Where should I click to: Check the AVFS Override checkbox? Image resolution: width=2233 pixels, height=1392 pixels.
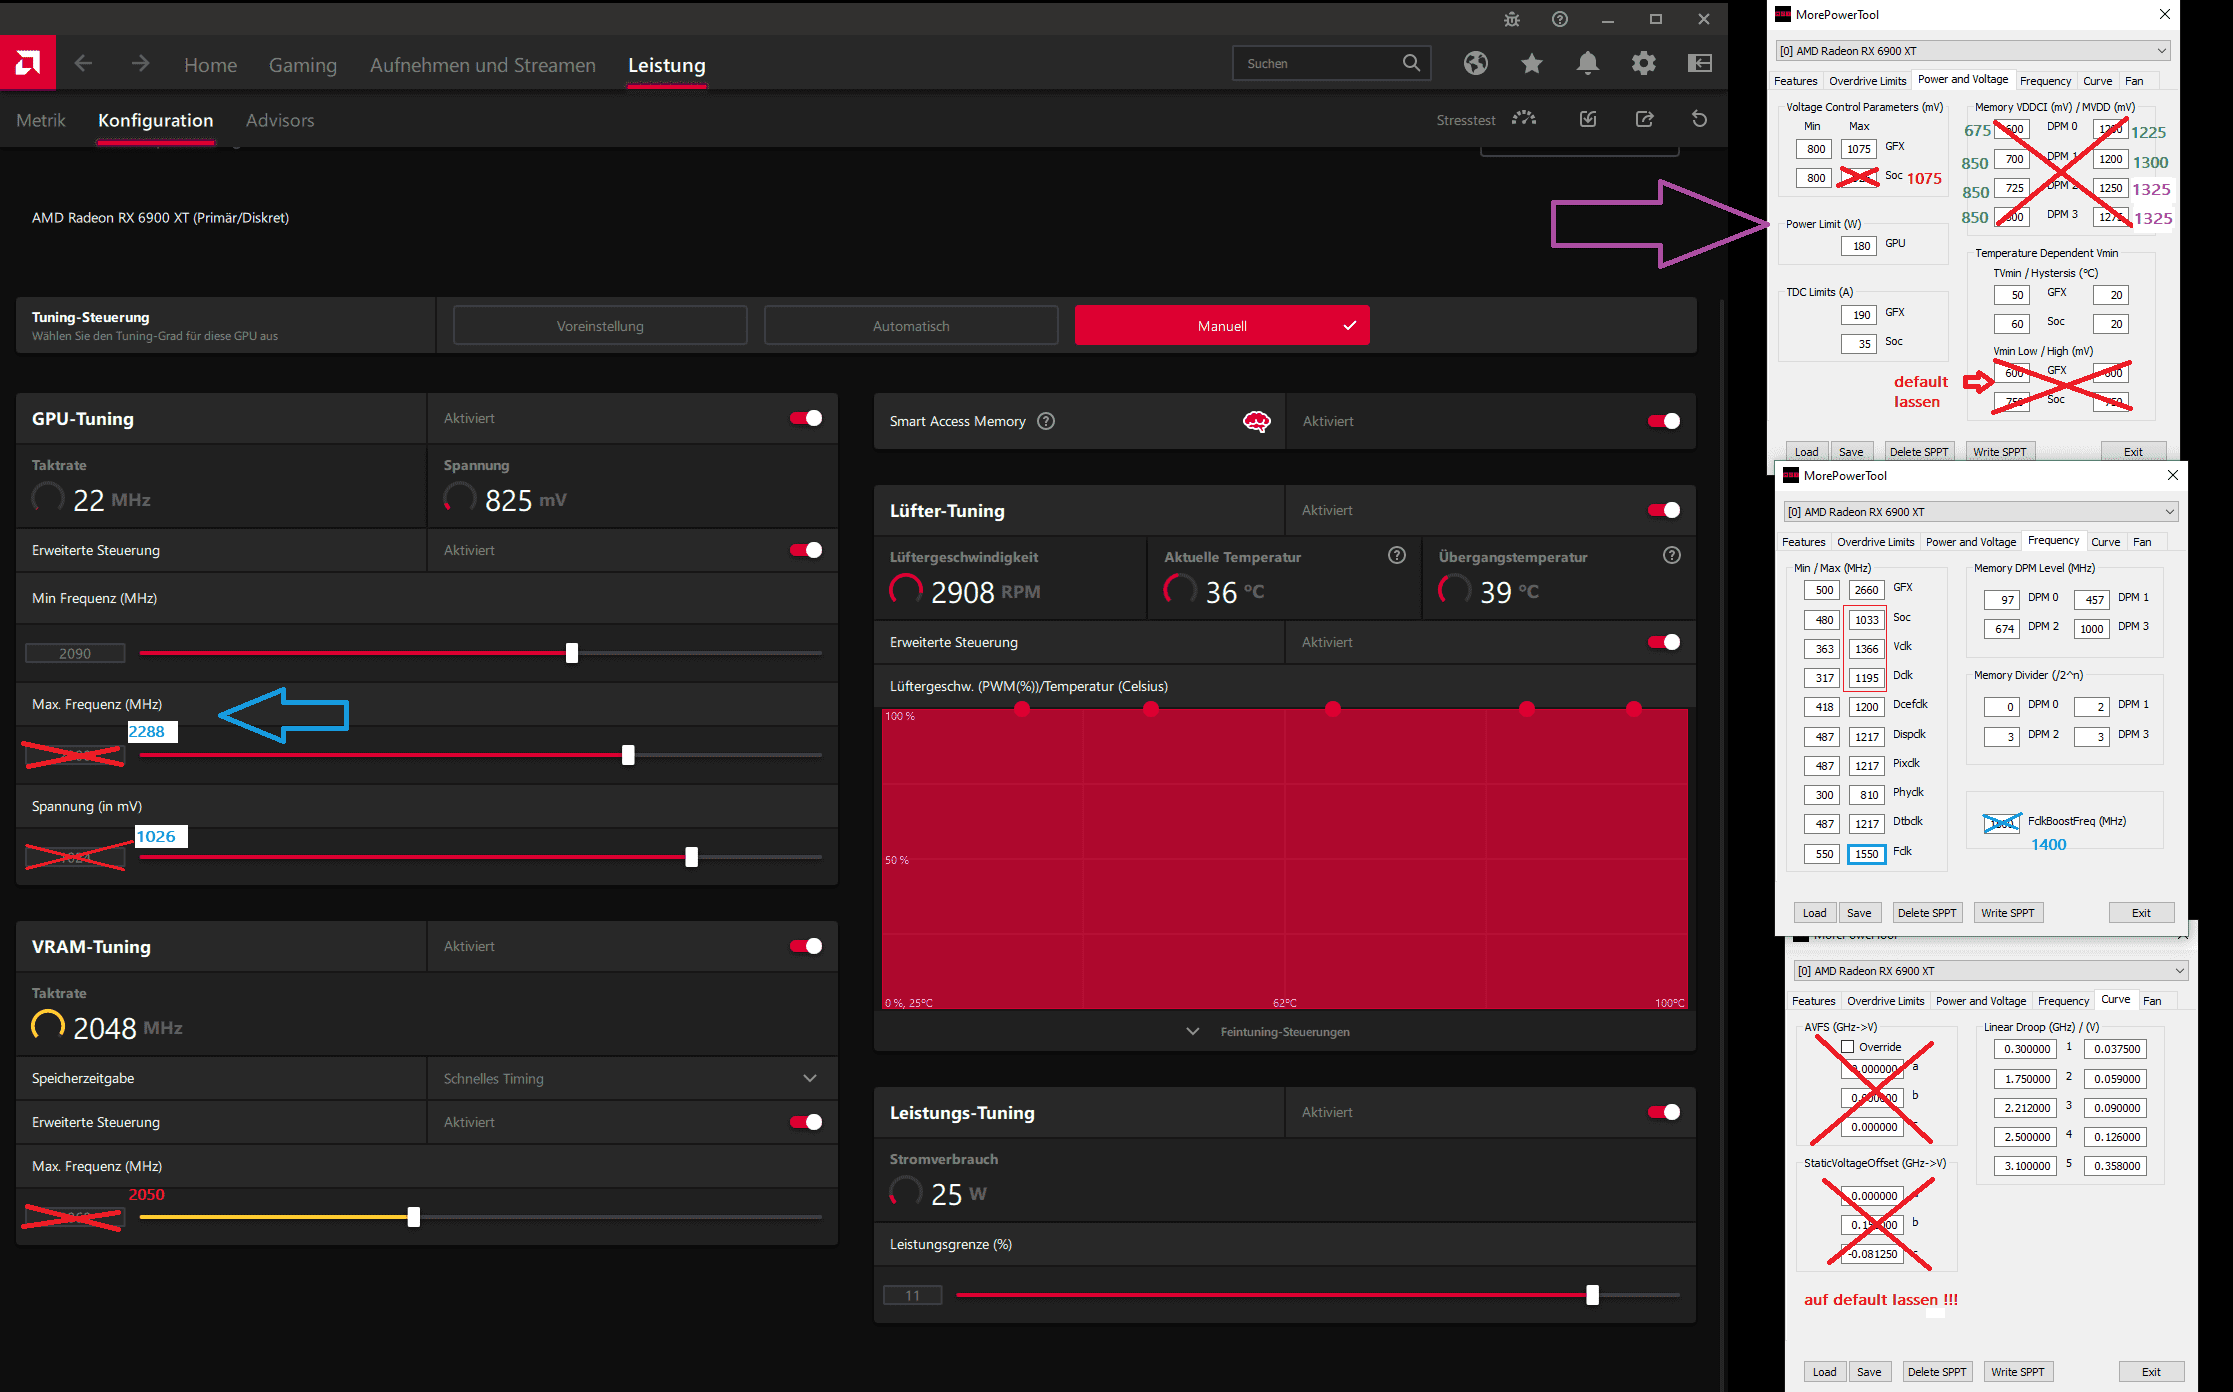coord(1847,1047)
